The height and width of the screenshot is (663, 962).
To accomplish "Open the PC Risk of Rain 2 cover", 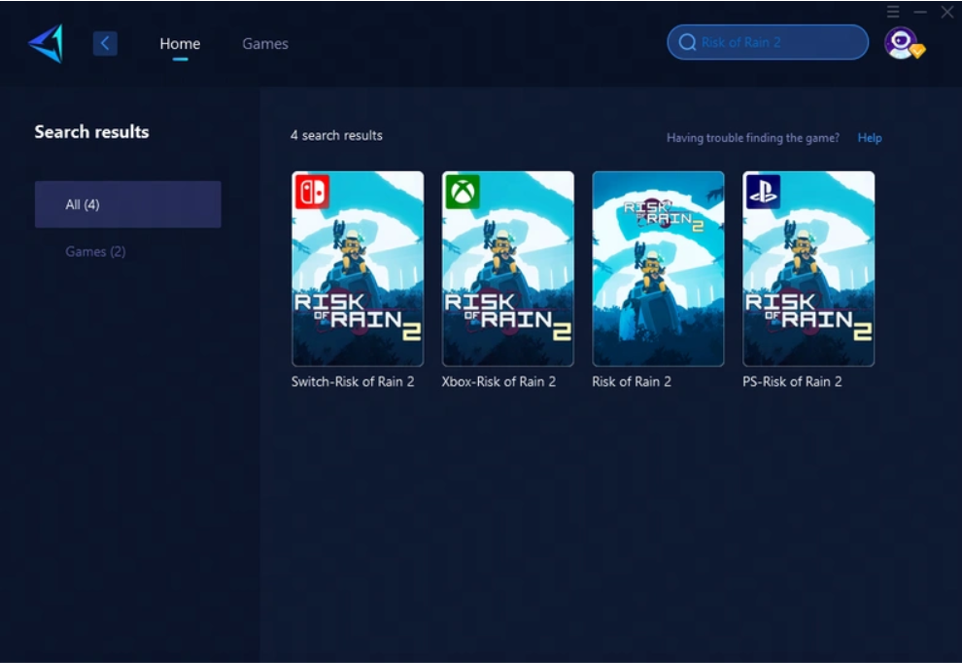I will (658, 269).
